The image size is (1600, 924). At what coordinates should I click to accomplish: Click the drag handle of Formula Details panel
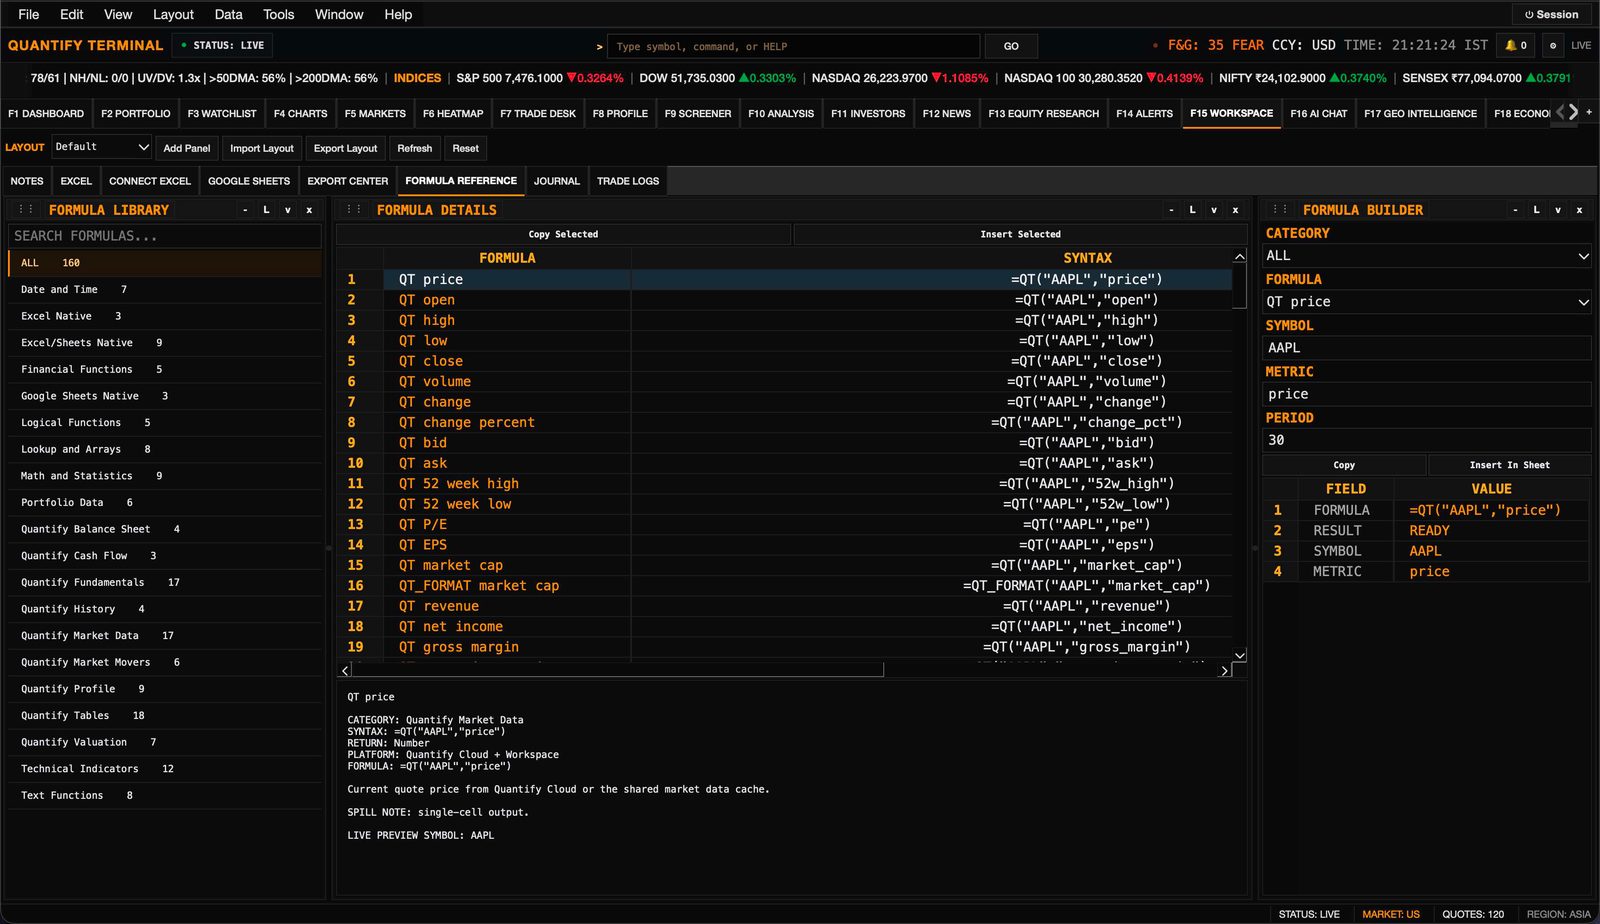353,210
